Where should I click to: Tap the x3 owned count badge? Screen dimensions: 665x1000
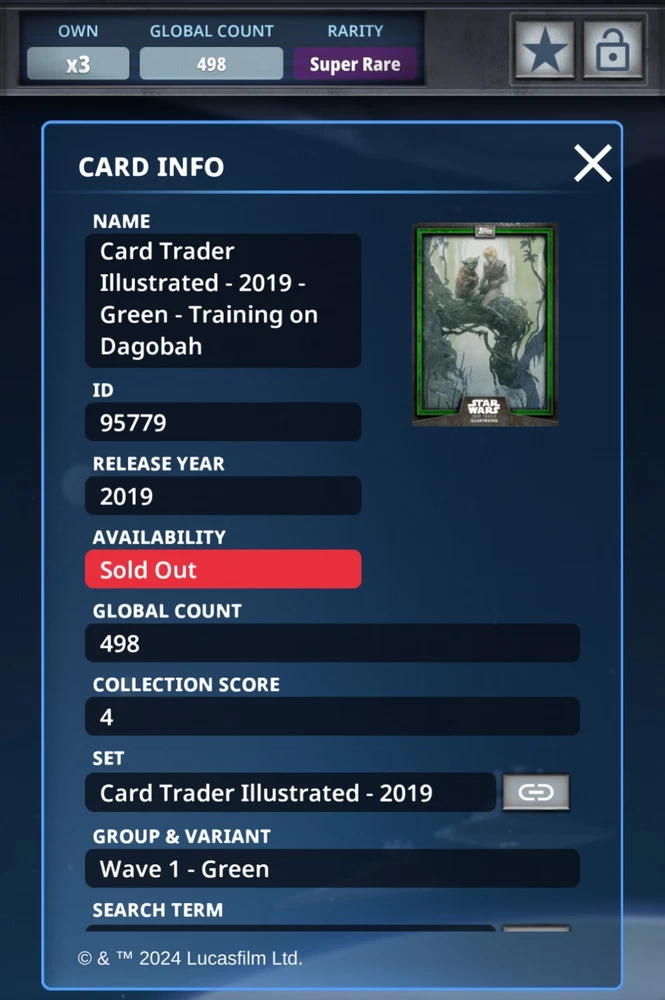(78, 64)
